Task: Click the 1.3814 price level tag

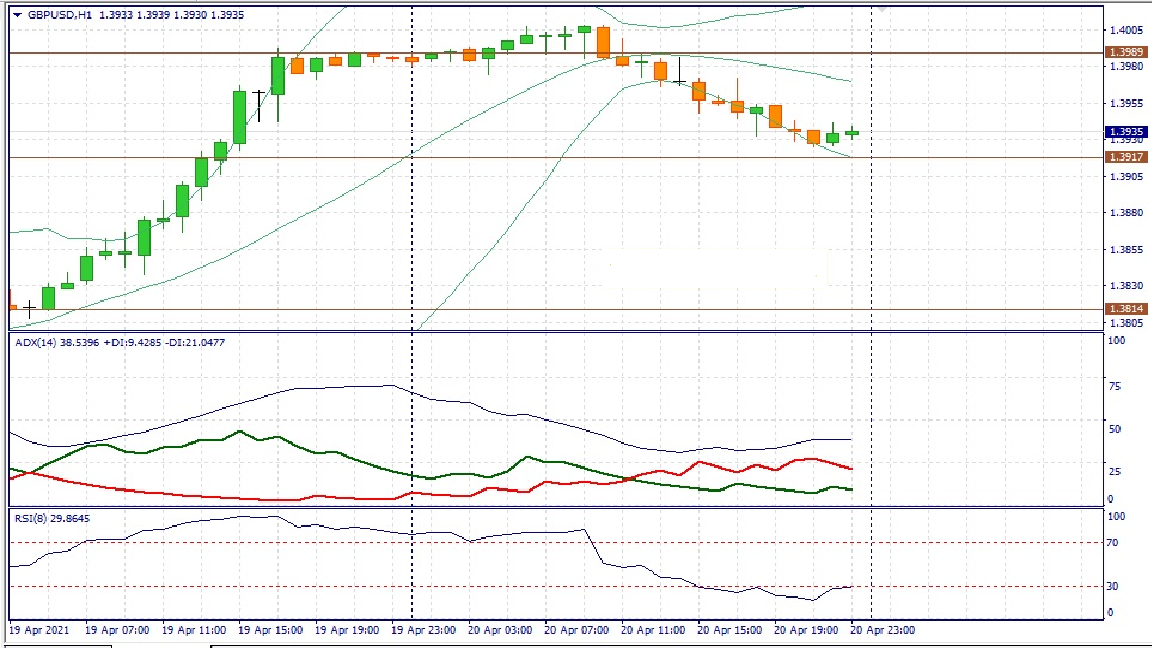Action: [1125, 310]
